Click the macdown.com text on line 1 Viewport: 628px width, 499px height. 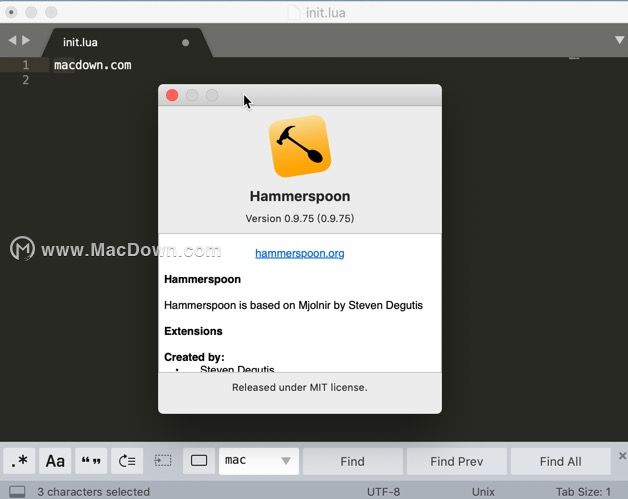click(93, 65)
